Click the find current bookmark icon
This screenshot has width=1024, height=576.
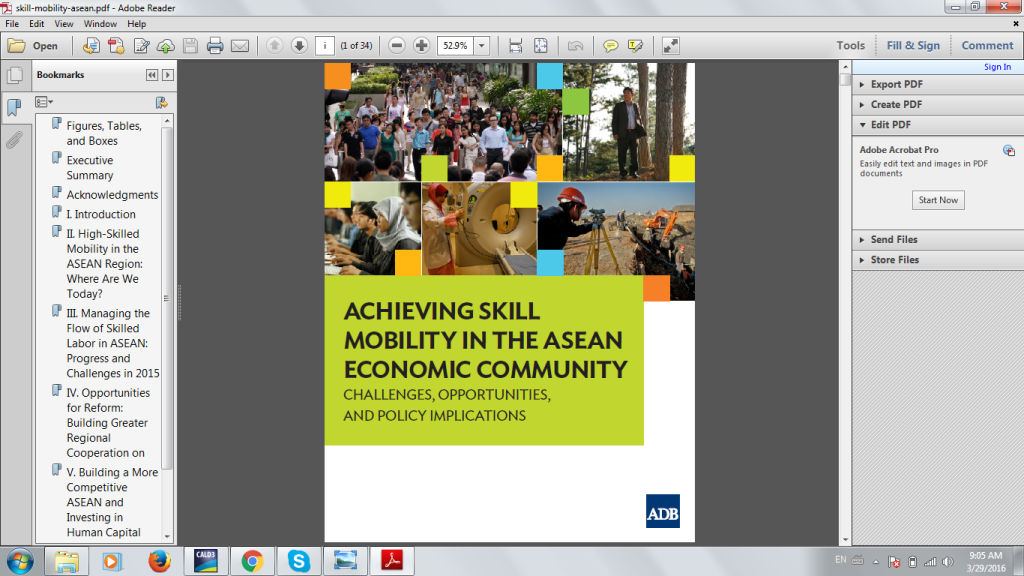coord(161,103)
